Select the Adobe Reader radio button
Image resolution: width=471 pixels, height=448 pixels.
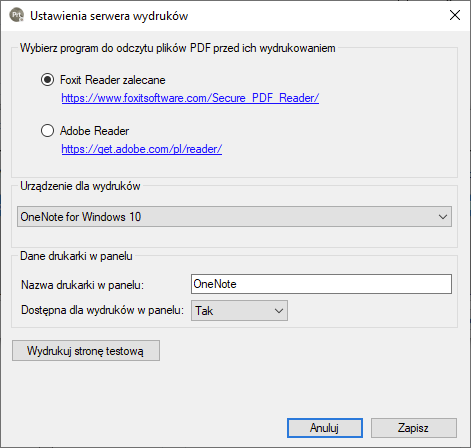pos(47,131)
